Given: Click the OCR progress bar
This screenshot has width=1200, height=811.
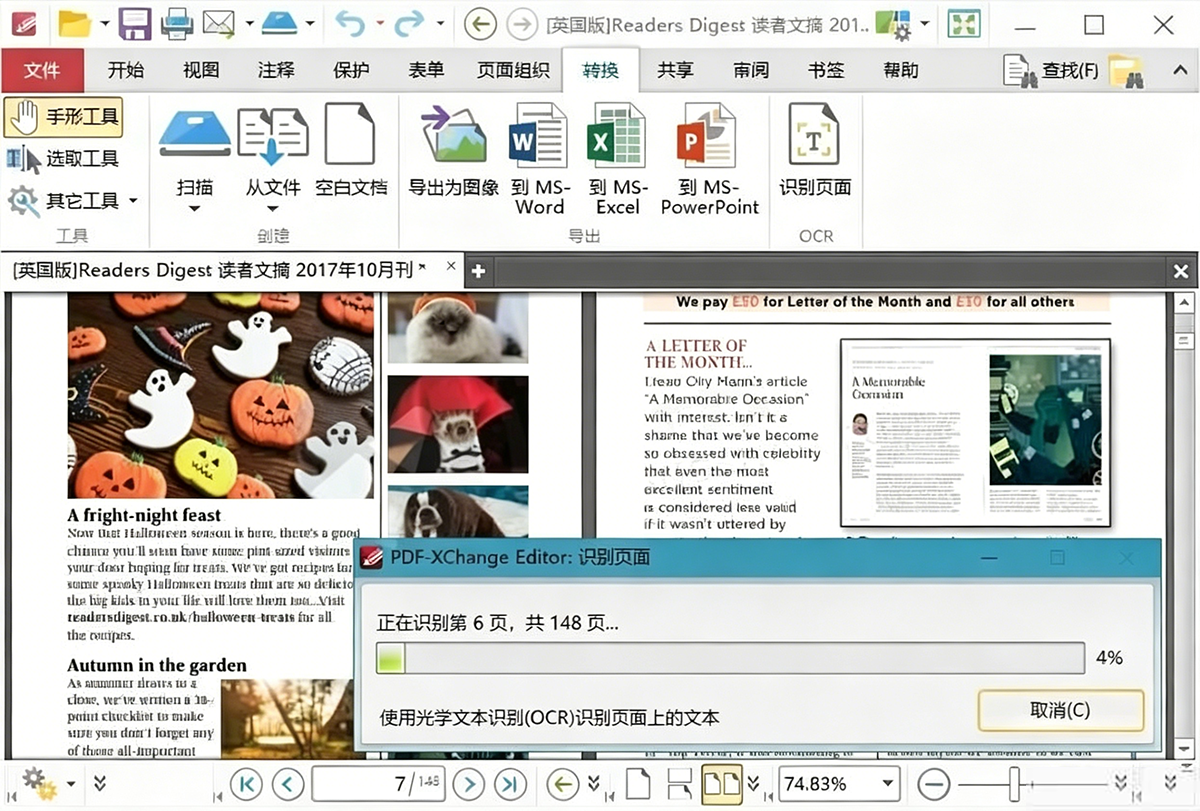Looking at the screenshot, I should [x=730, y=658].
